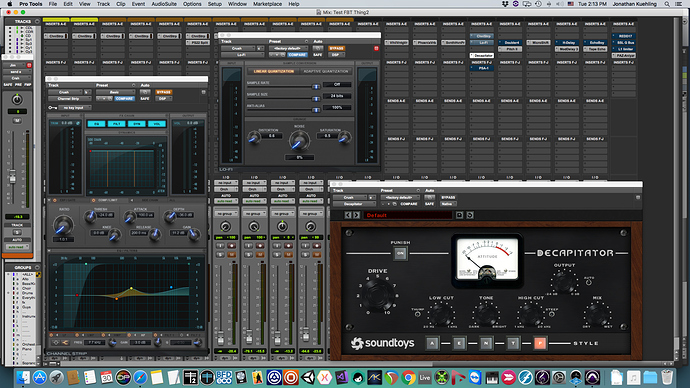This screenshot has height=388, width=690.
Task: Adjust the Decapitator High Cut knob
Action: tap(531, 314)
